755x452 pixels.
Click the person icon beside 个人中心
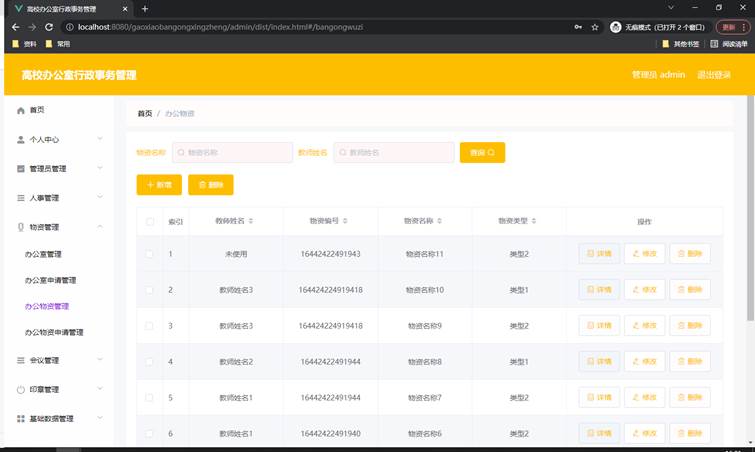(21, 140)
